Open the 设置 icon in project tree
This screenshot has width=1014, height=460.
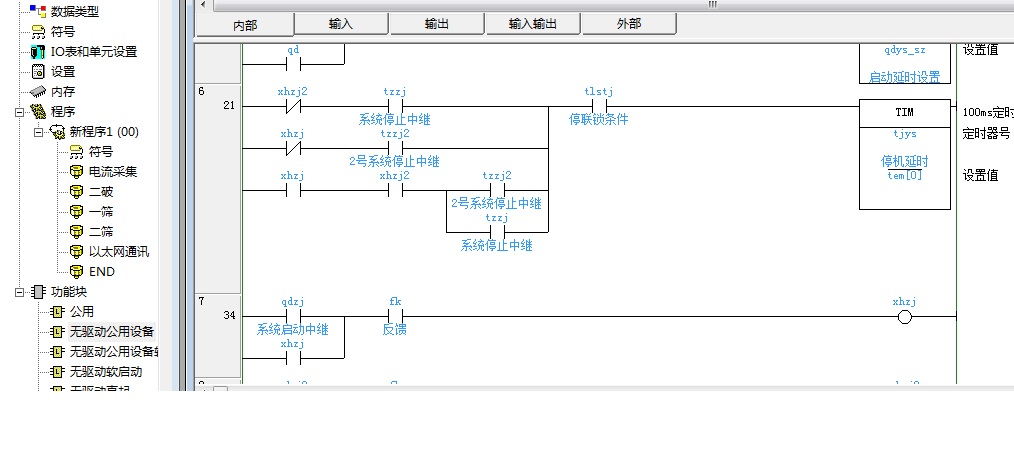[x=38, y=71]
